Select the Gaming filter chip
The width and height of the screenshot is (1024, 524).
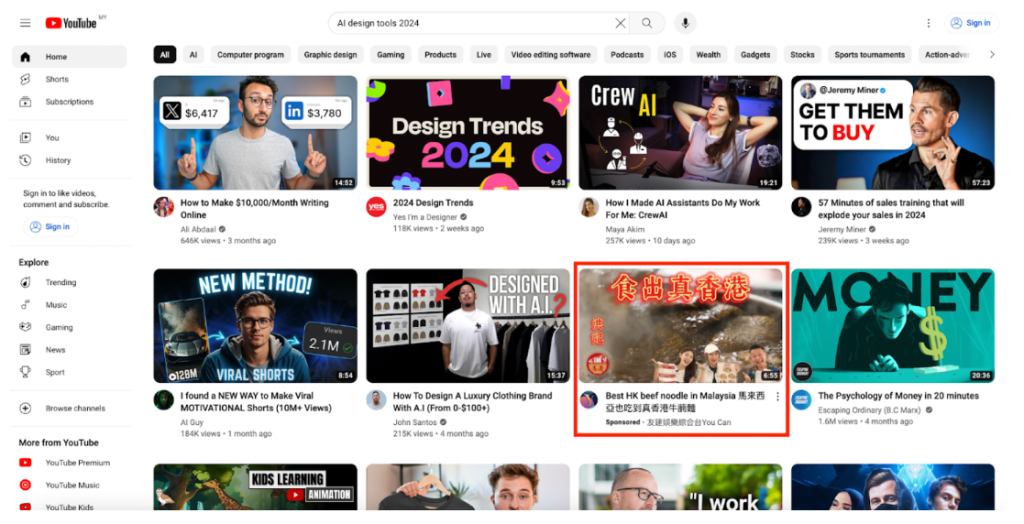pyautogui.click(x=391, y=55)
